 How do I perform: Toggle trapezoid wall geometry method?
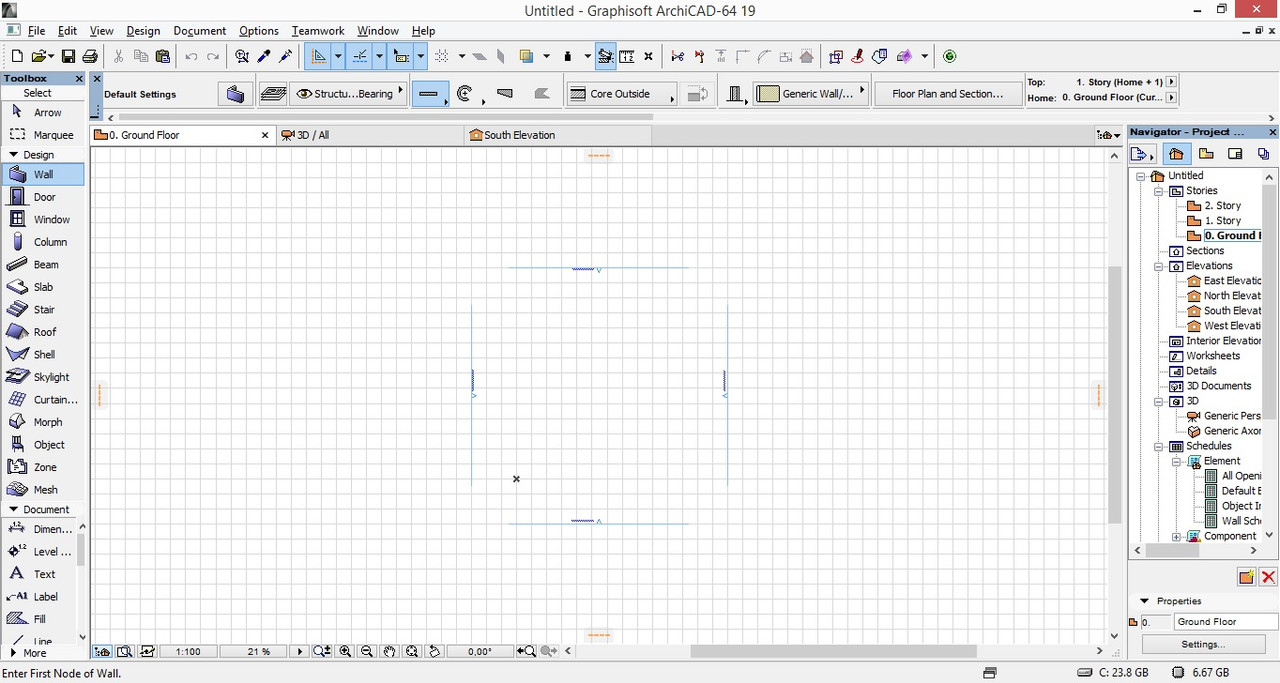coord(505,94)
